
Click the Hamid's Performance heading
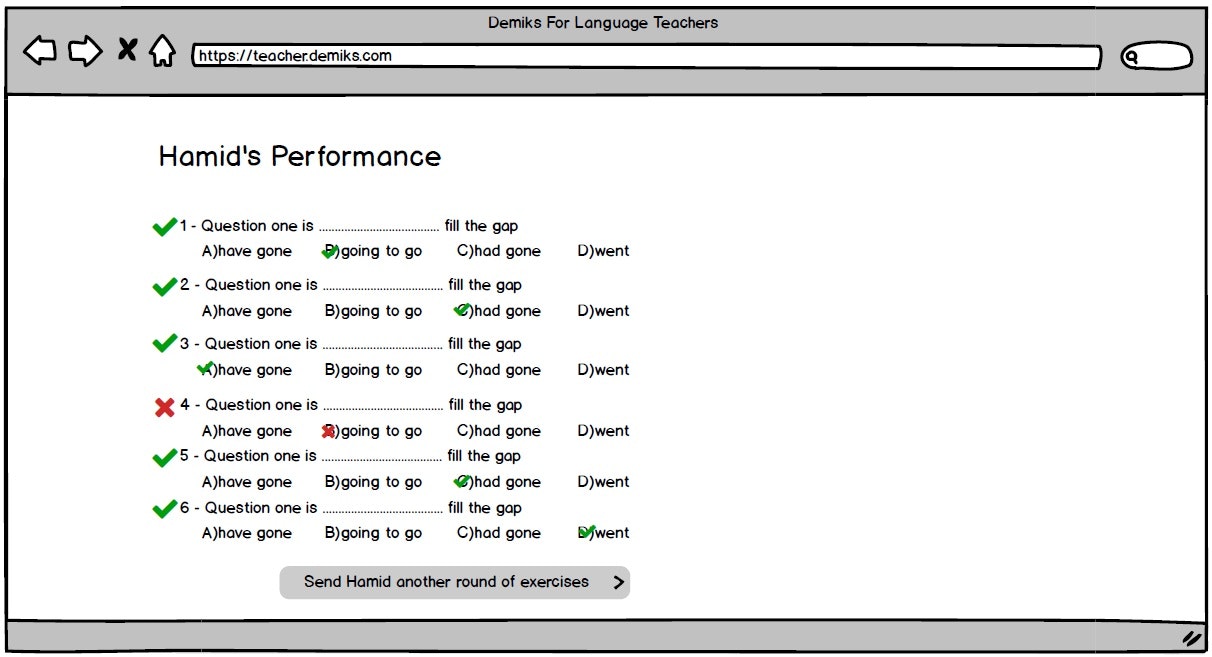(x=300, y=157)
